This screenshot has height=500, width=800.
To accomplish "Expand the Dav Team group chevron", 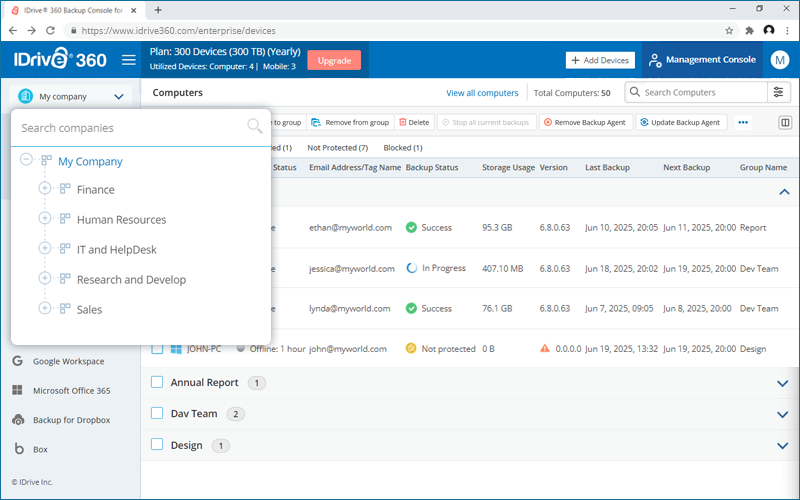I will [783, 414].
